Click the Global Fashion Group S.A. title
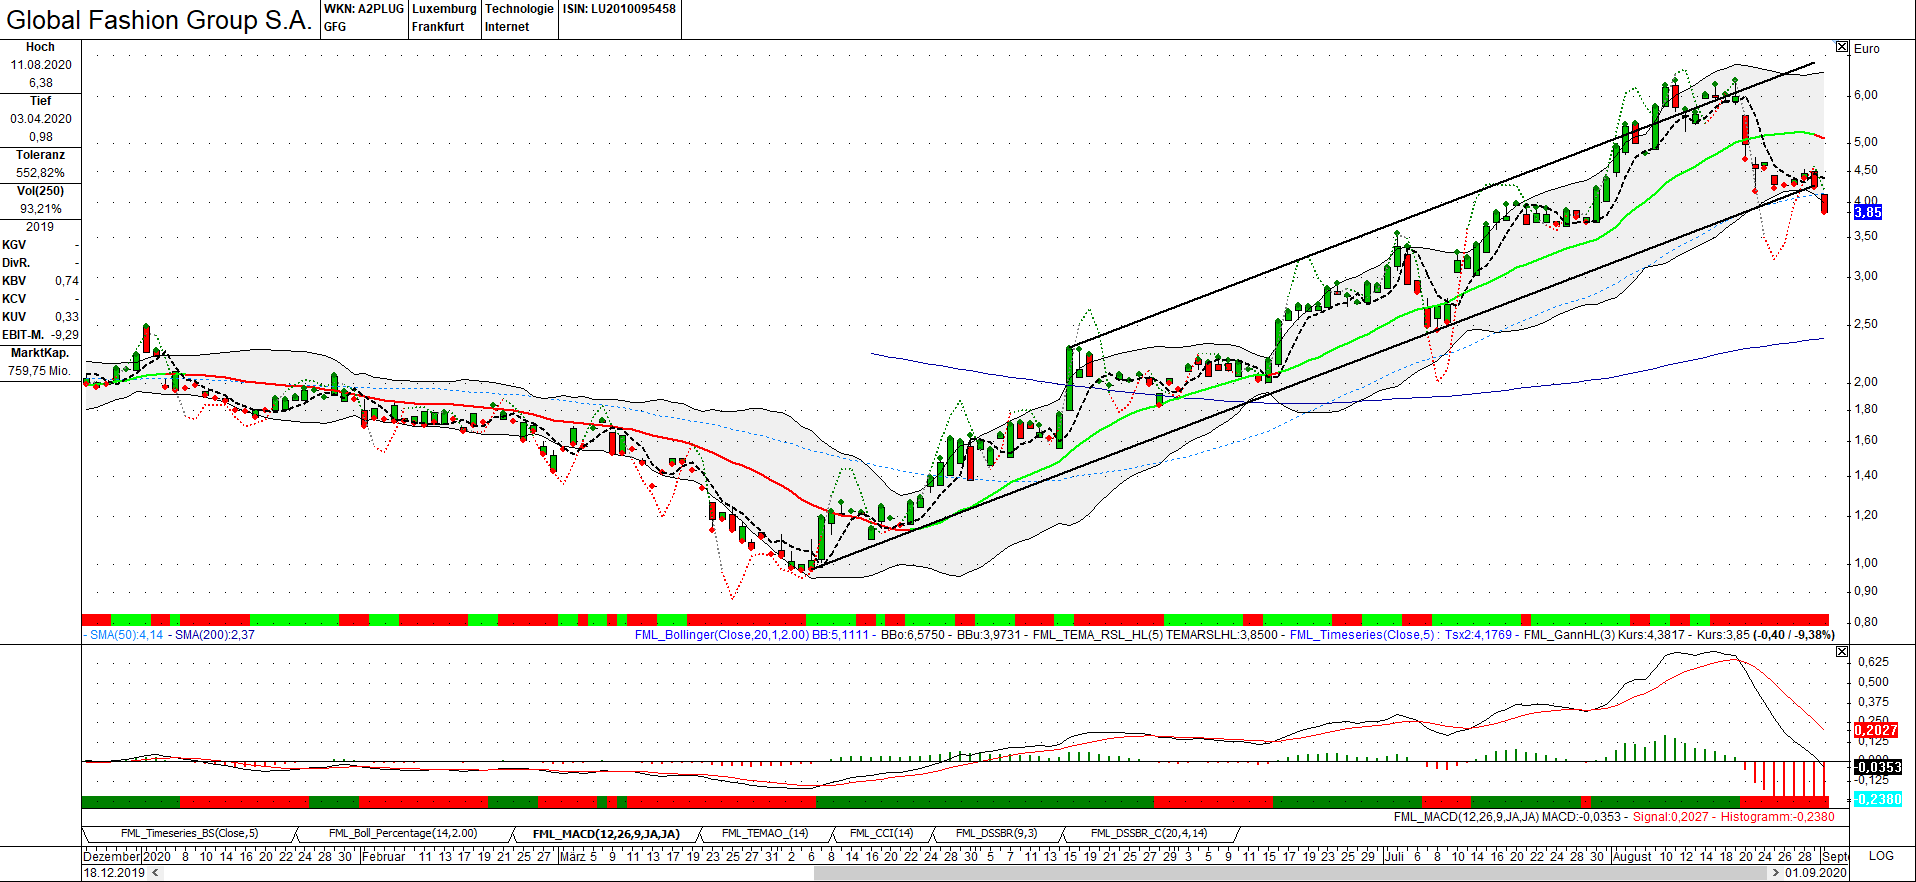The image size is (1916, 882). coord(159,20)
